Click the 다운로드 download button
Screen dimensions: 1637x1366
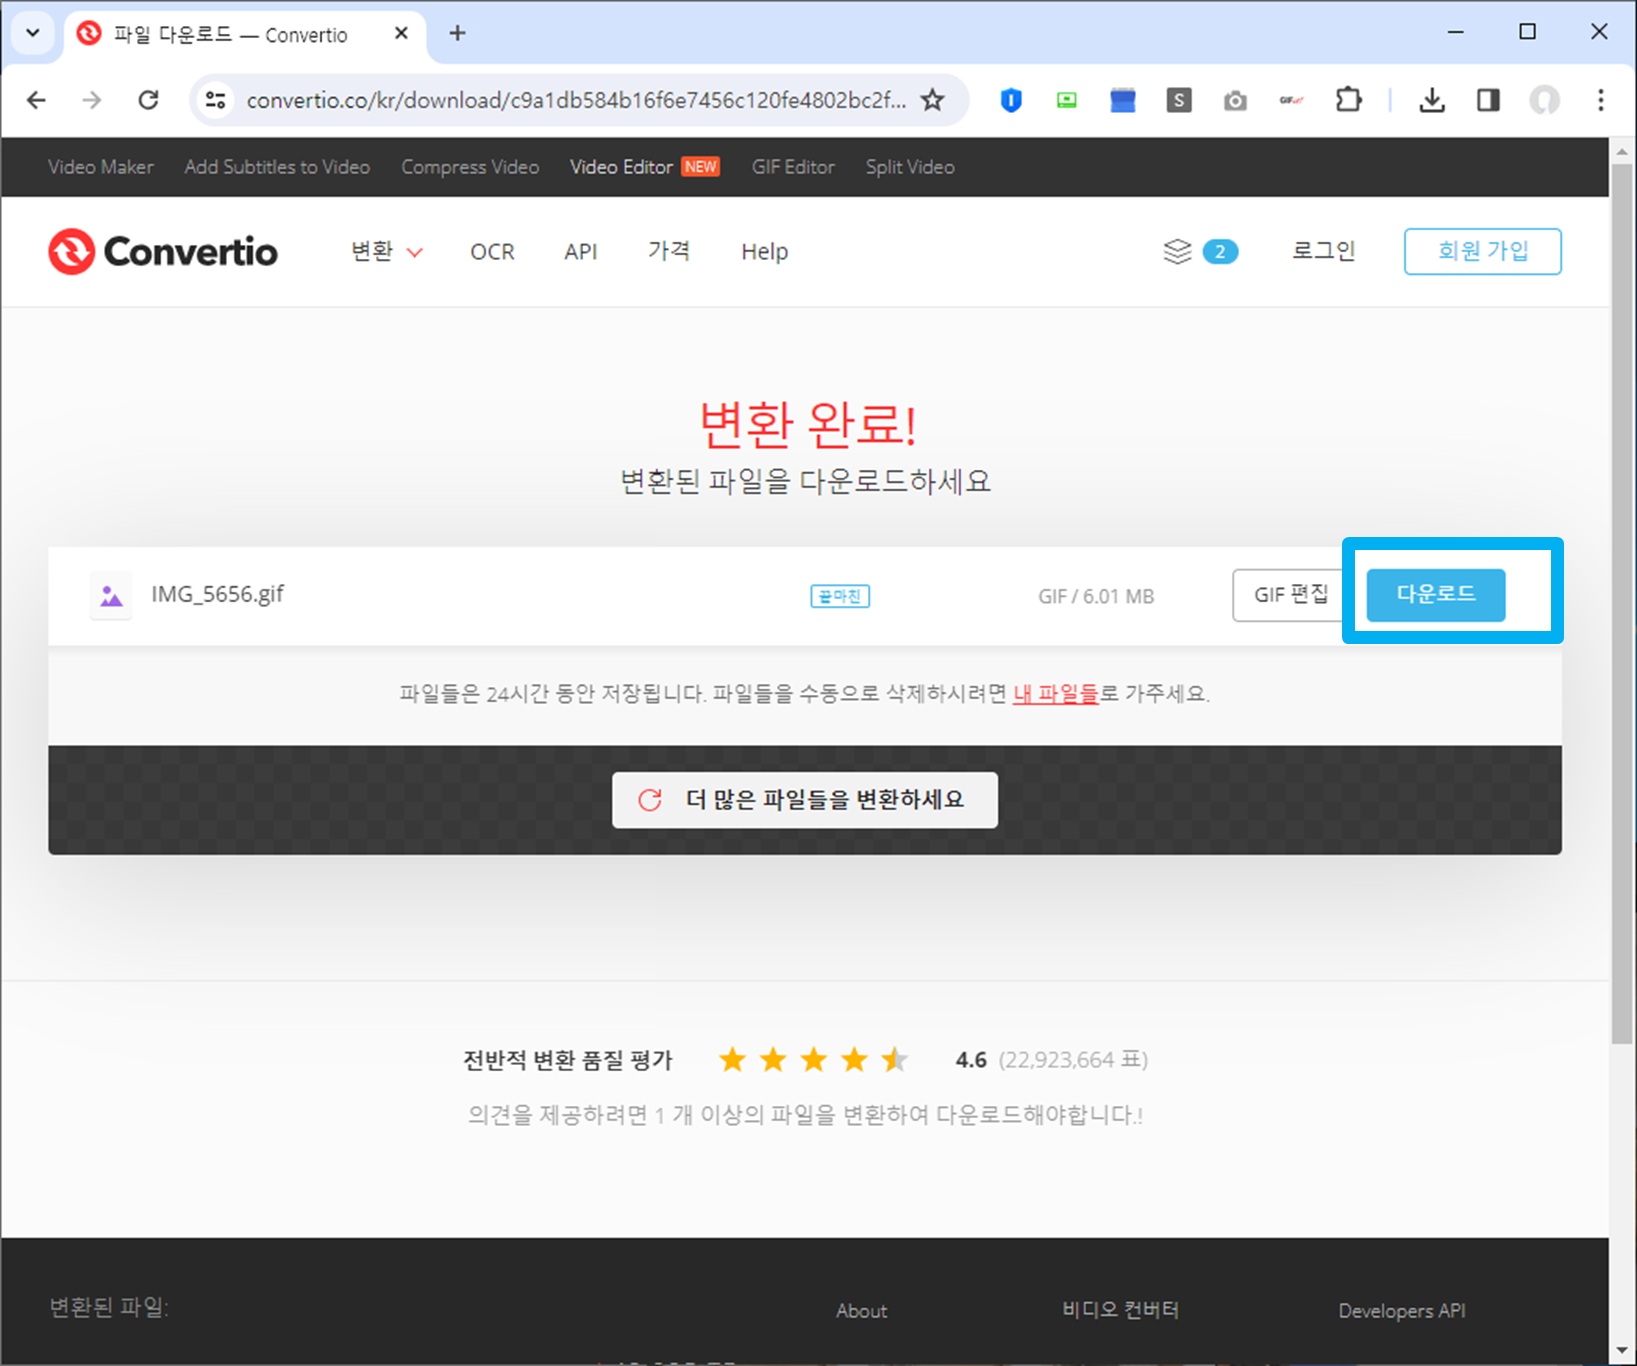[1436, 594]
